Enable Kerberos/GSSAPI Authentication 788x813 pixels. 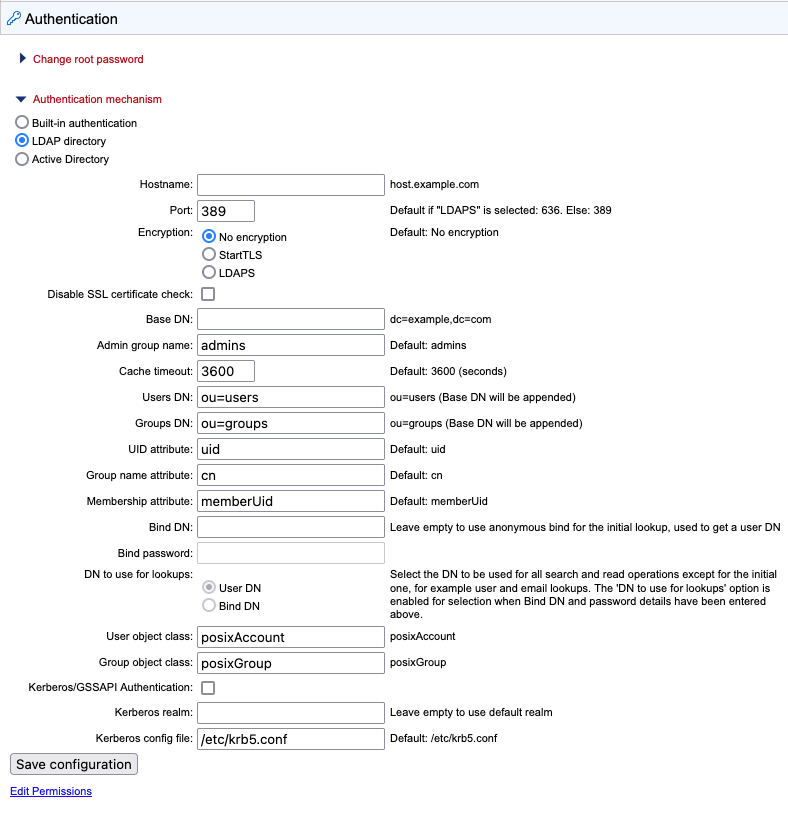(x=209, y=687)
